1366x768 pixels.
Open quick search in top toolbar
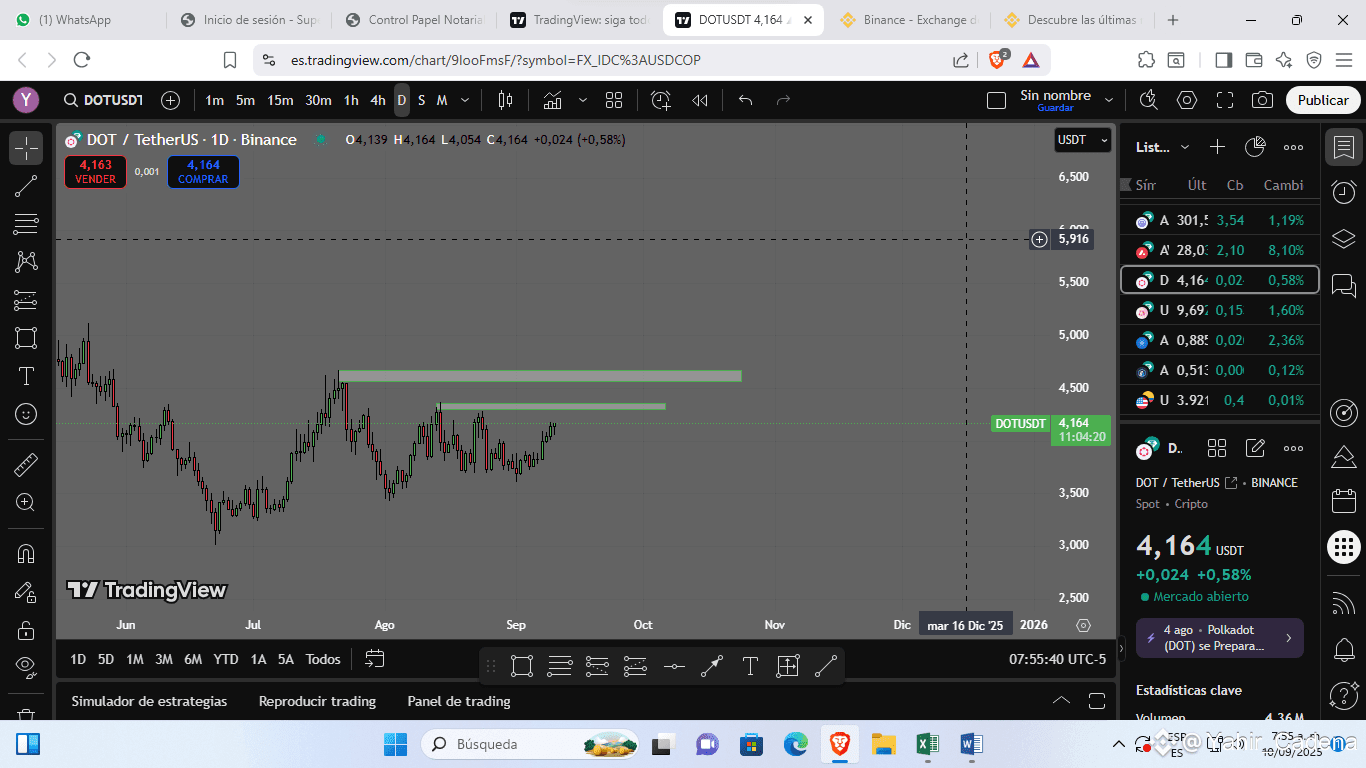(x=1148, y=100)
